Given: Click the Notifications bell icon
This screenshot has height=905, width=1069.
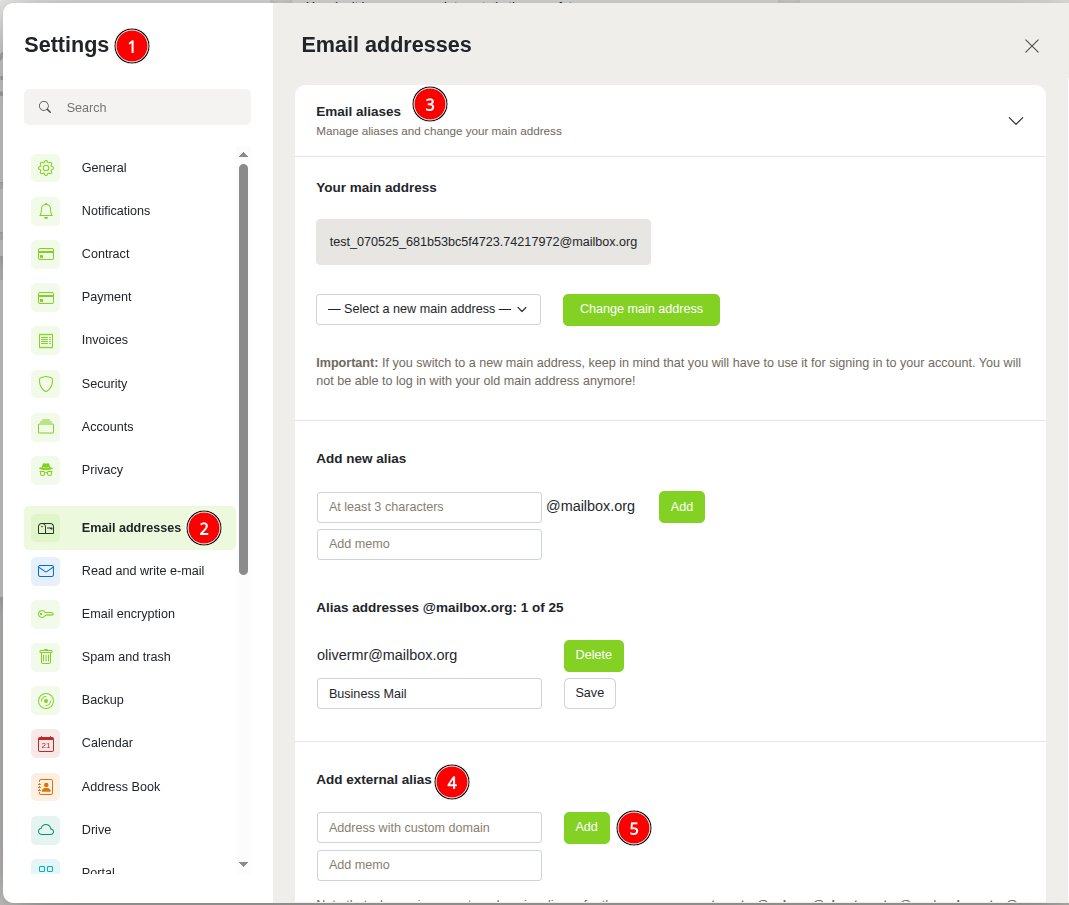Looking at the screenshot, I should tap(45, 211).
